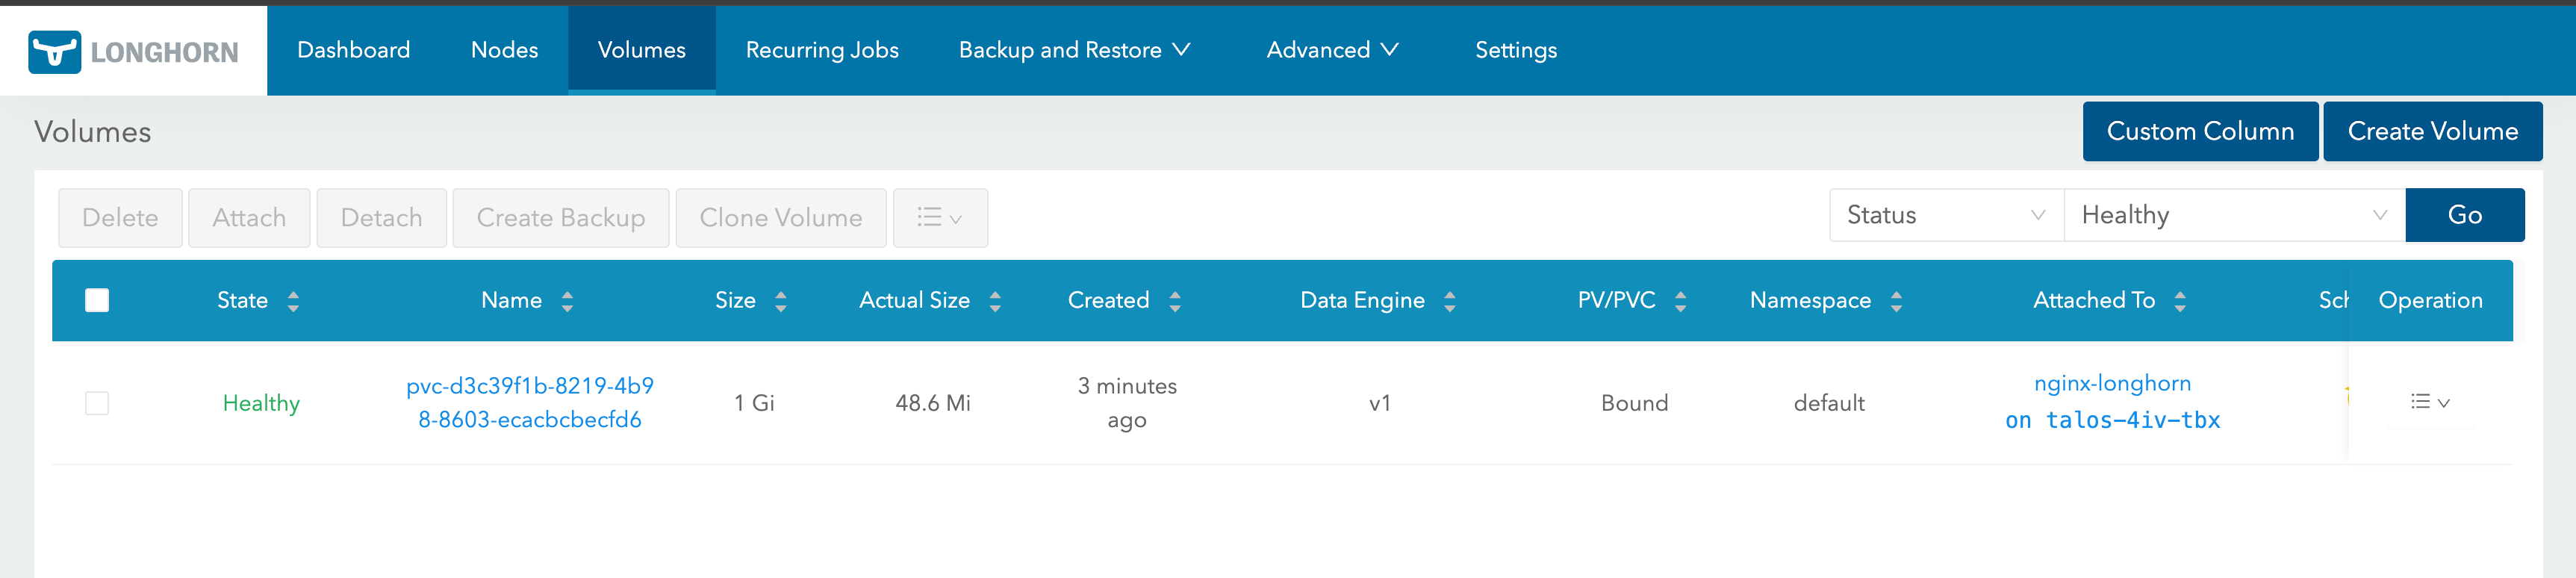Click the Size column sort arrows
Image resolution: width=2576 pixels, height=578 pixels.
point(781,301)
